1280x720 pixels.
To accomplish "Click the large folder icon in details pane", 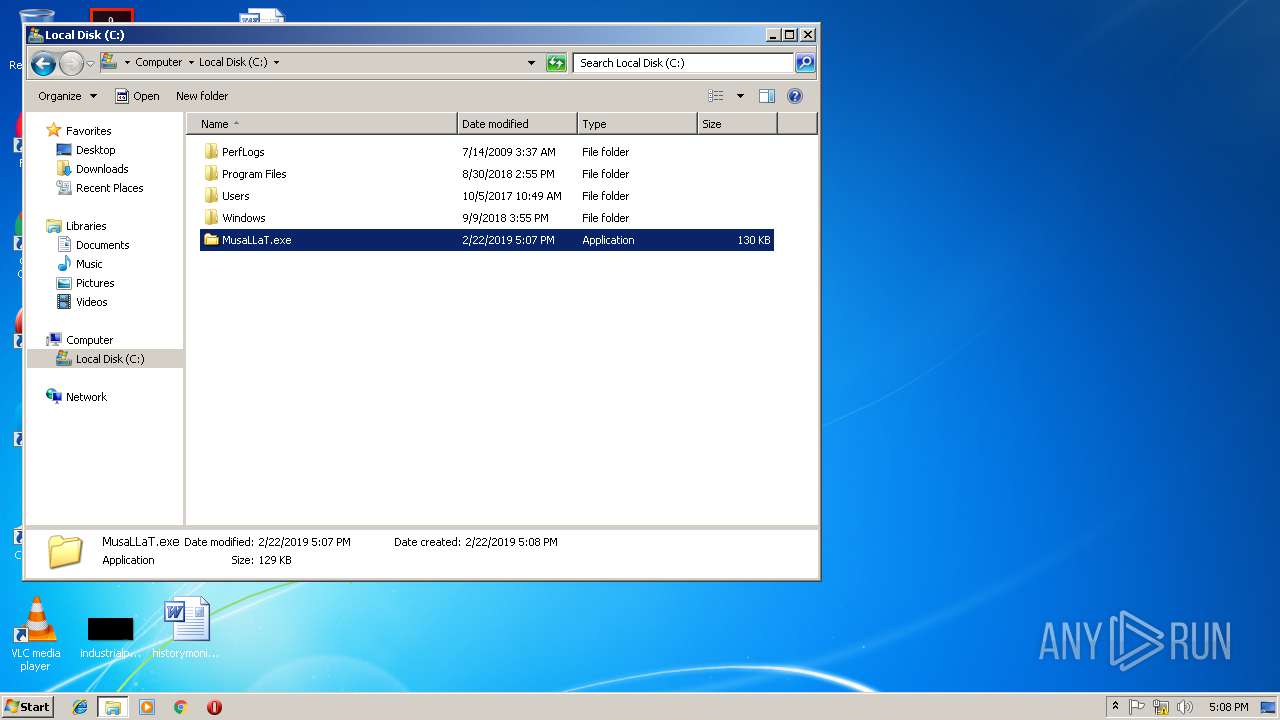I will point(65,551).
